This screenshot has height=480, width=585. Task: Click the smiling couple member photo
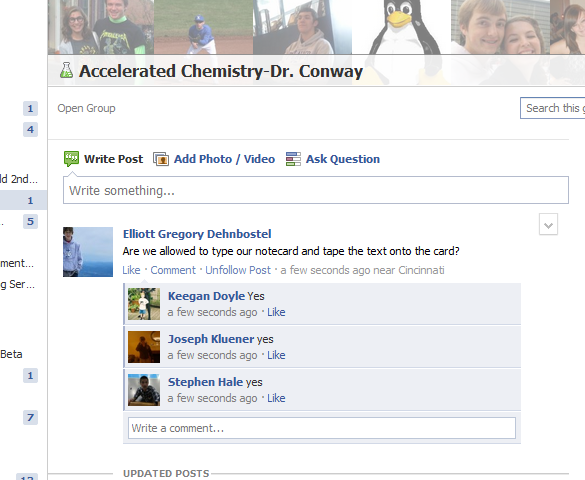pyautogui.click(x=500, y=27)
